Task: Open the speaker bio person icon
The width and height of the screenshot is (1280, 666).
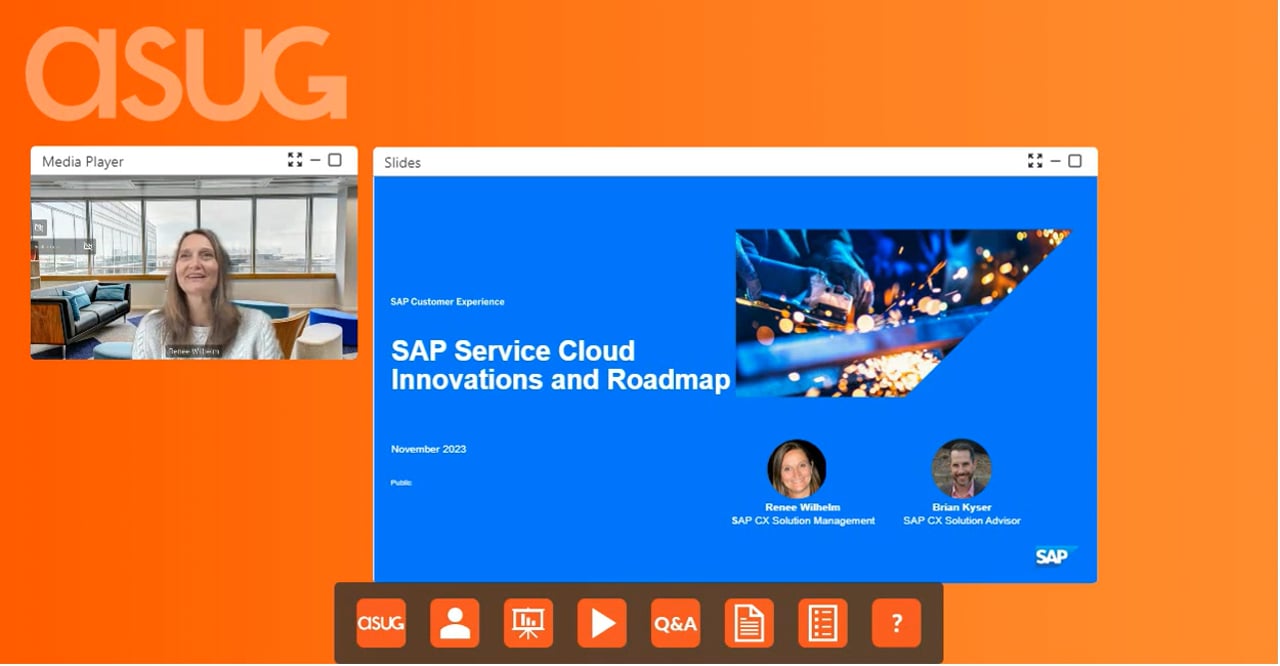Action: pyautogui.click(x=455, y=623)
